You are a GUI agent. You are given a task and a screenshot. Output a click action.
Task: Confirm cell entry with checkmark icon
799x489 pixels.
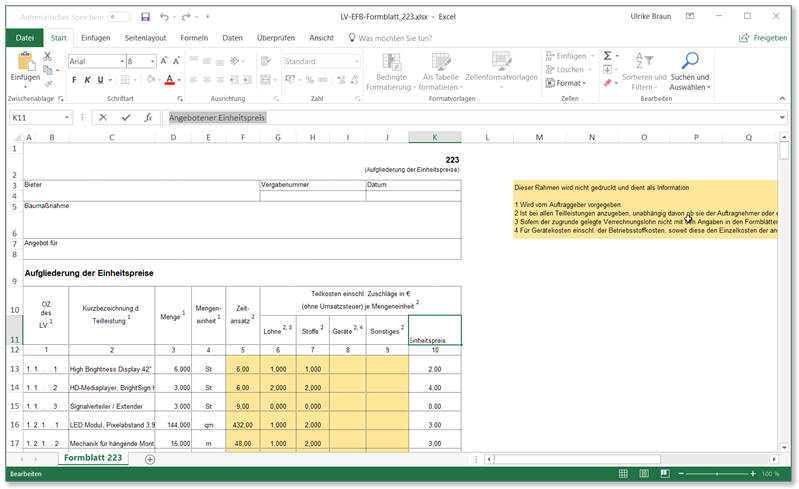(x=125, y=117)
